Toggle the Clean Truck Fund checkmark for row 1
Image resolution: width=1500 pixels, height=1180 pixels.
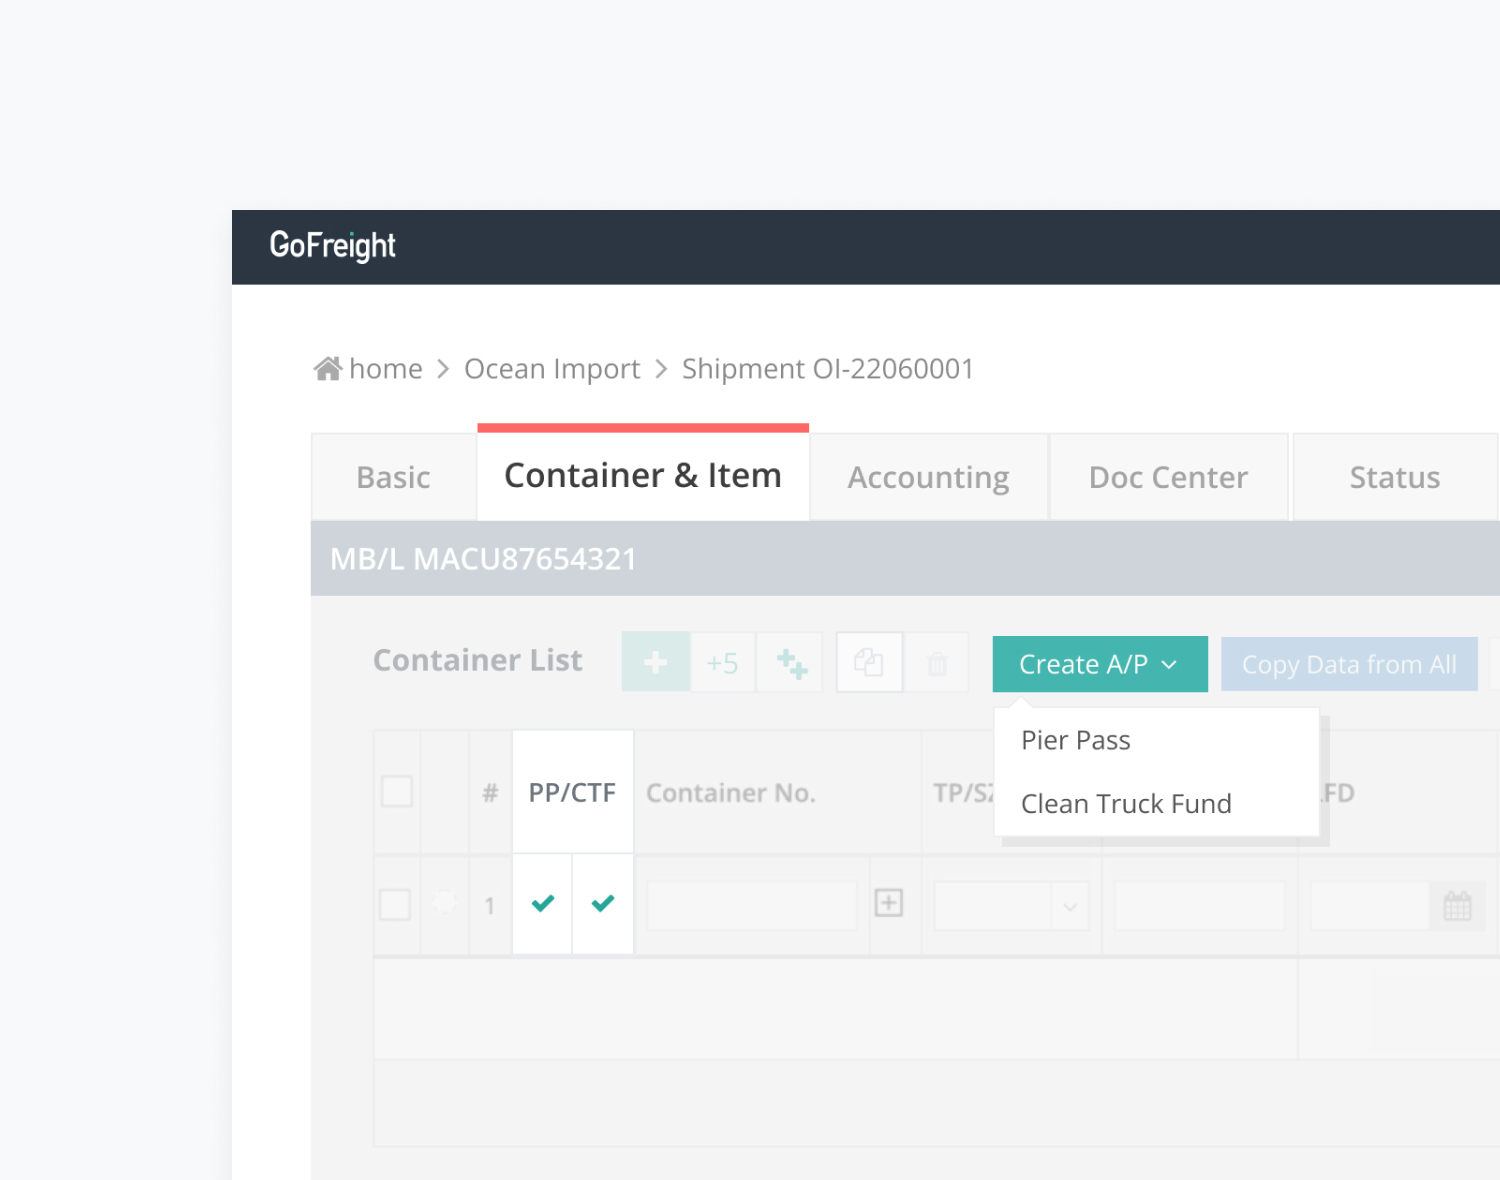pyautogui.click(x=603, y=904)
